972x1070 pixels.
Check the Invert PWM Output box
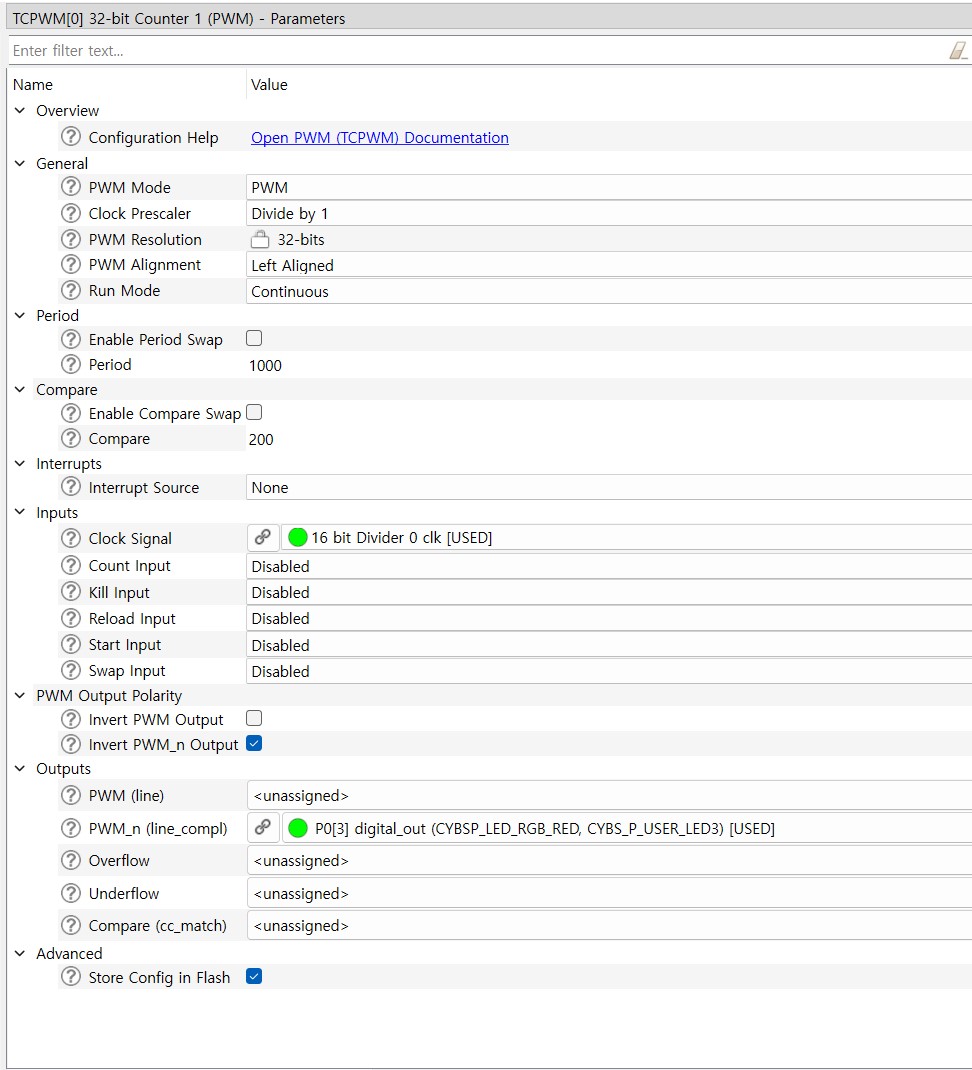point(253,718)
